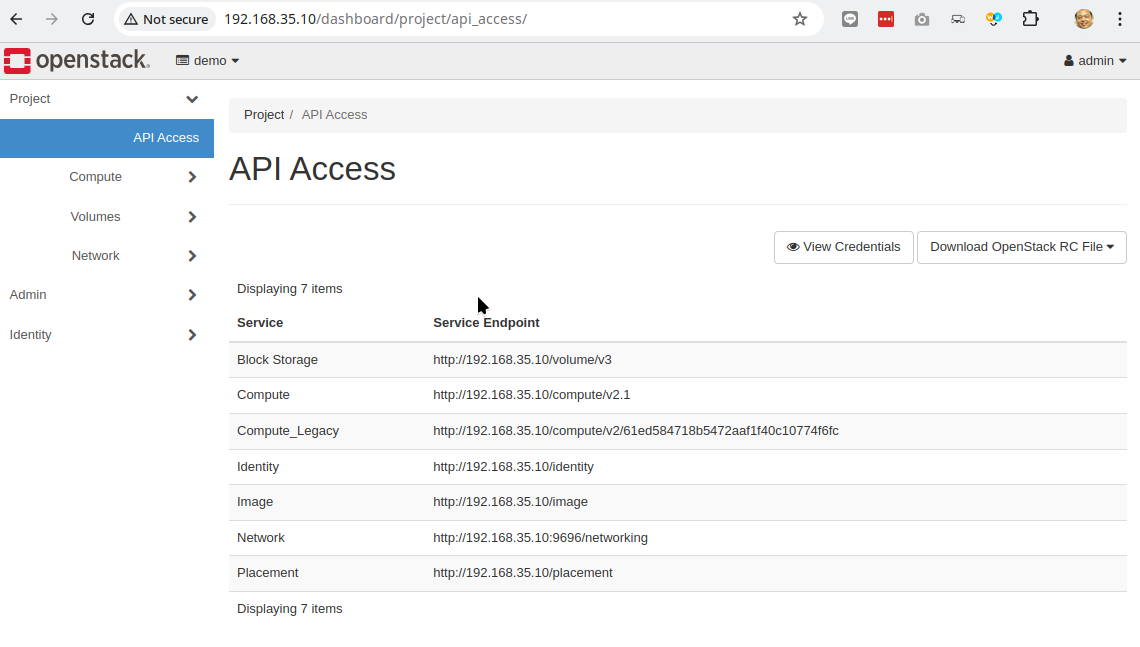Open the admin user menu
The height and width of the screenshot is (647, 1140).
[x=1095, y=61]
